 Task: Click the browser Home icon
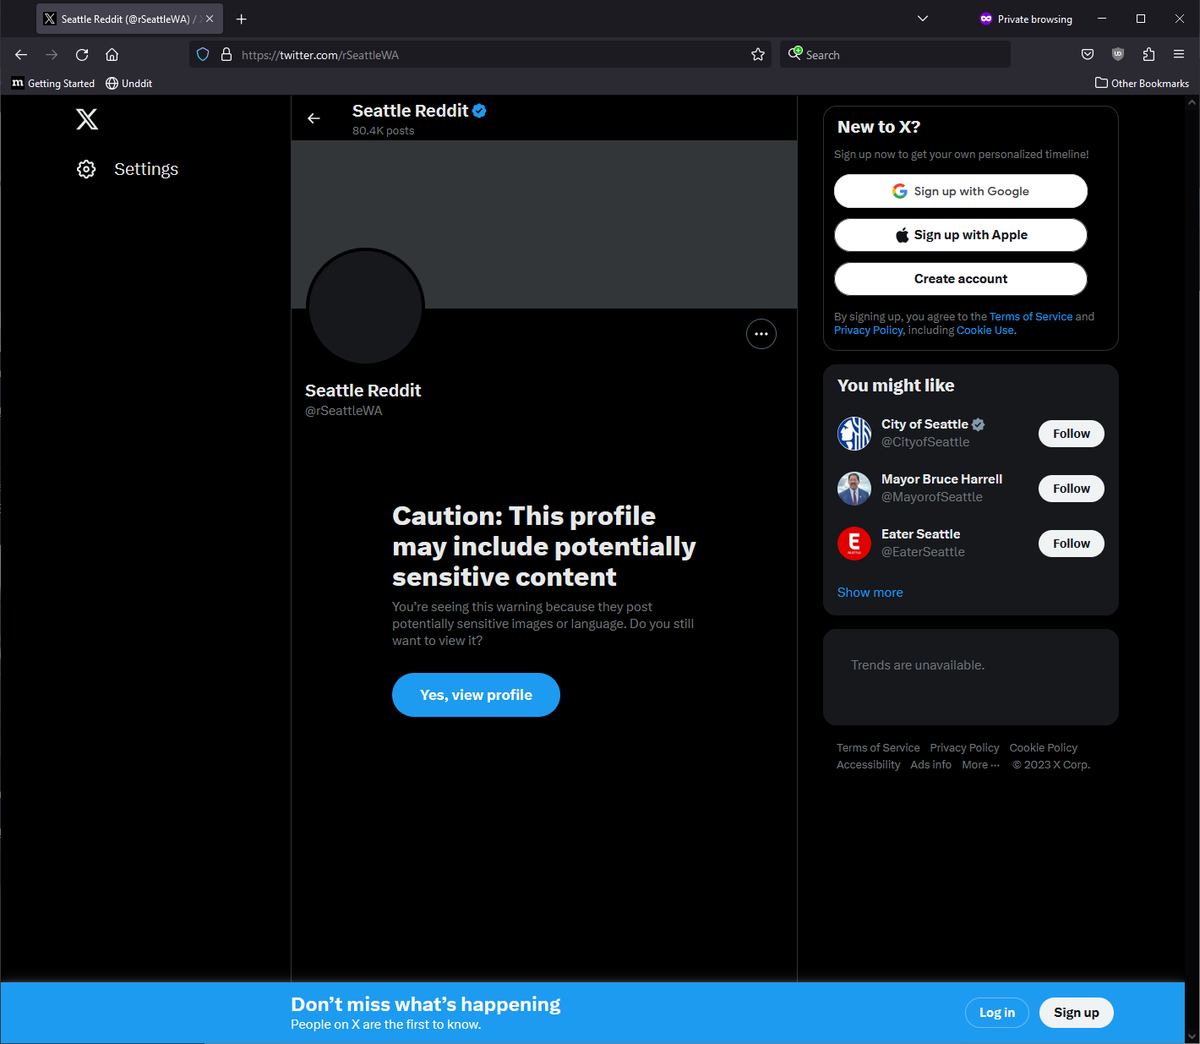(112, 55)
